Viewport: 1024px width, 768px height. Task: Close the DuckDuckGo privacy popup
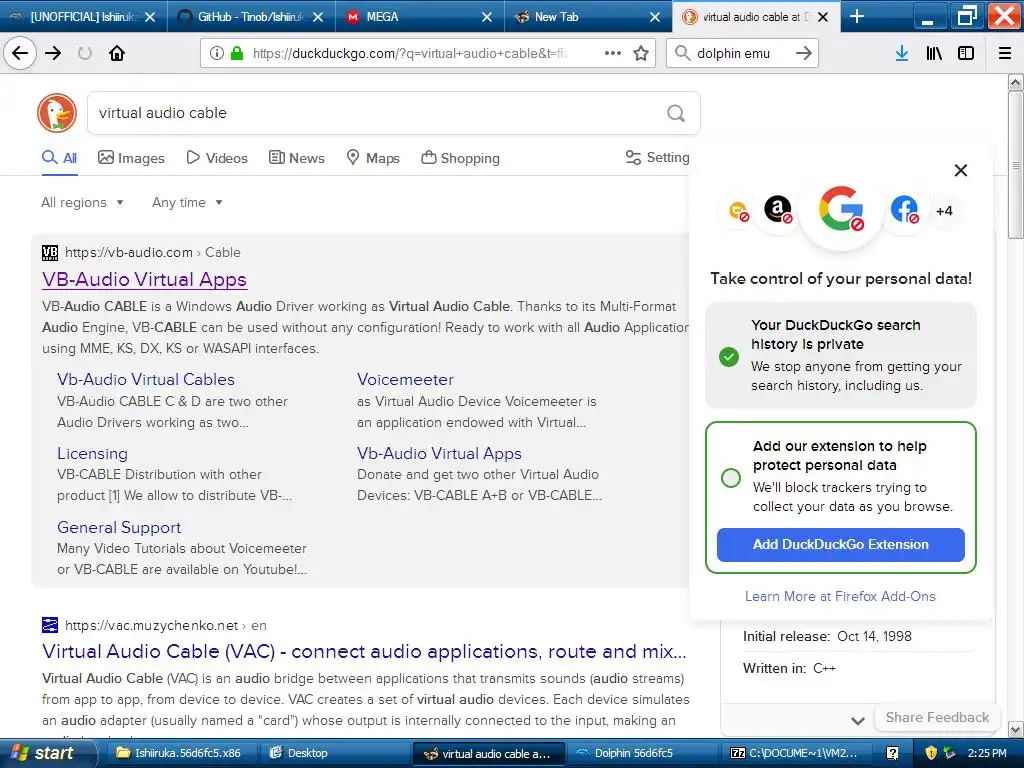tap(961, 170)
